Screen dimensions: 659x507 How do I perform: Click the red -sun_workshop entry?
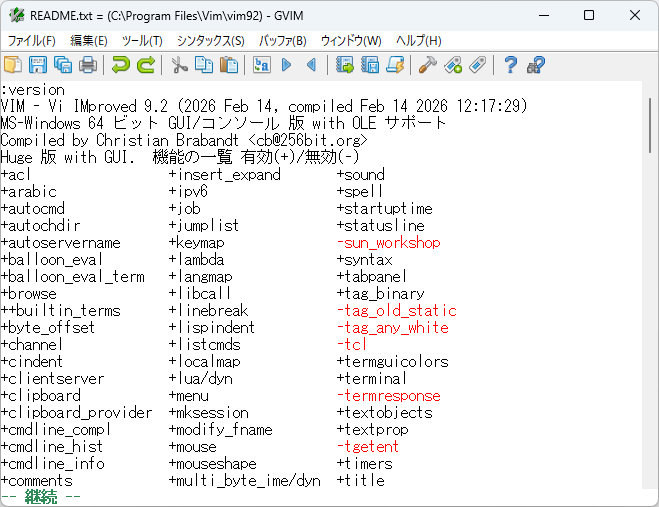[x=389, y=243]
